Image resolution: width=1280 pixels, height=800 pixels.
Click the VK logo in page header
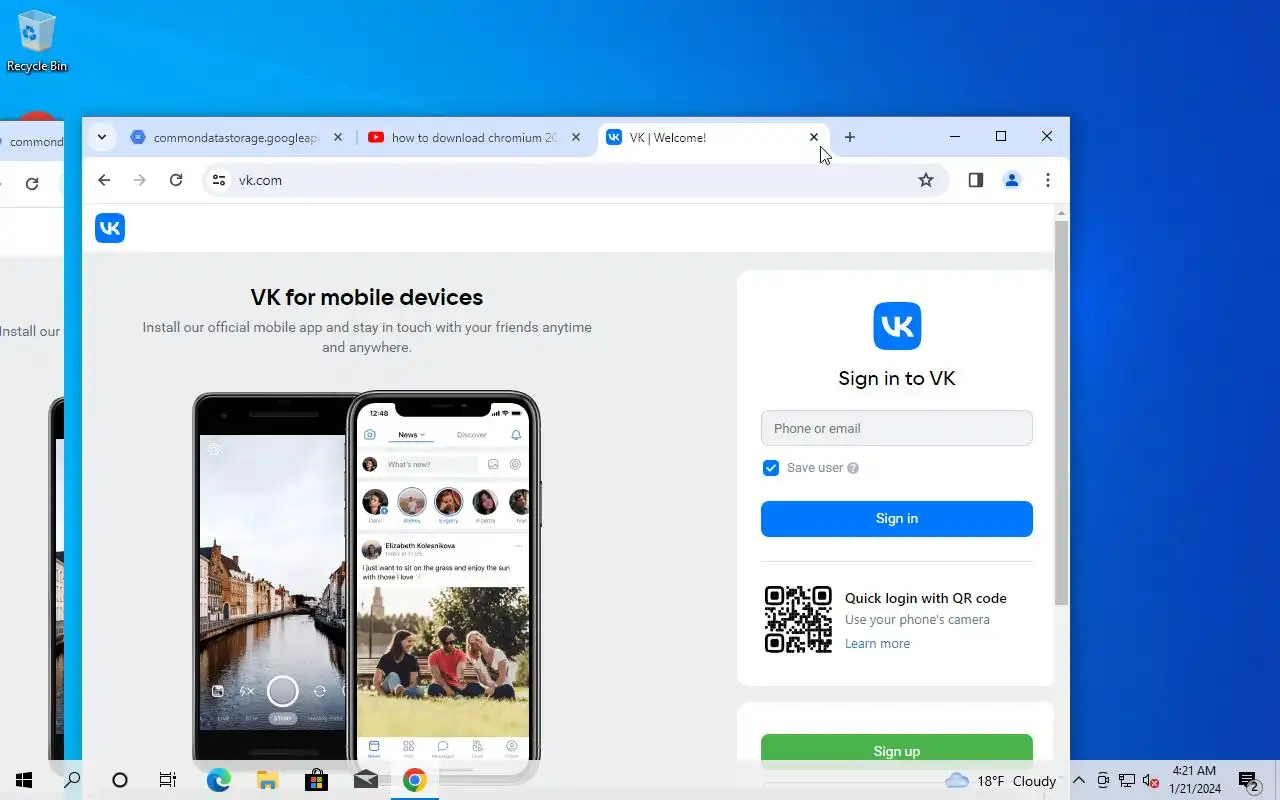pos(110,228)
